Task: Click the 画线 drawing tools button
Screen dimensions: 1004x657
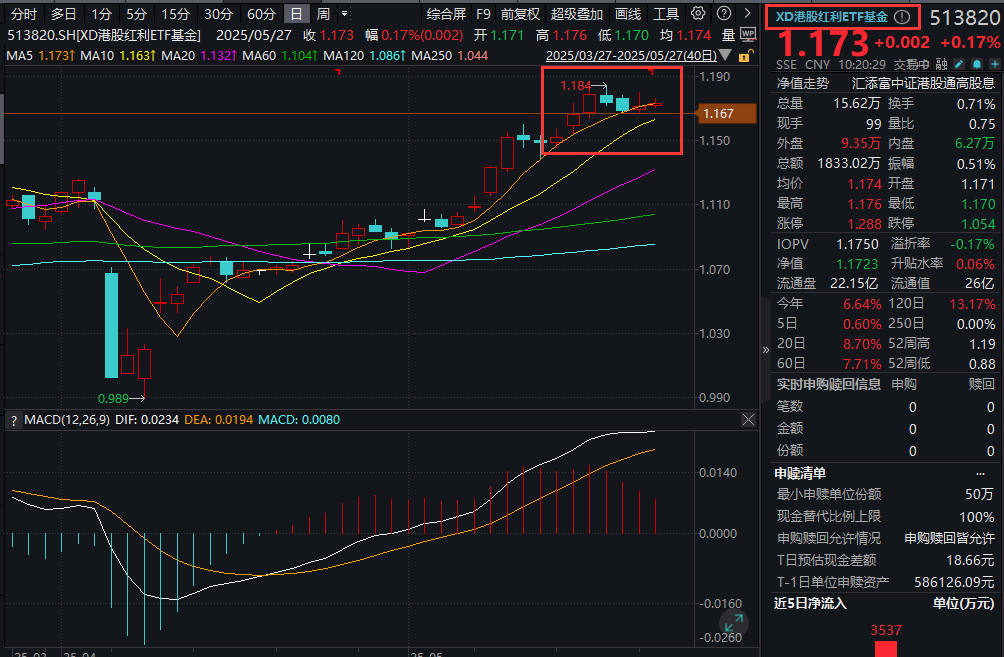Action: (x=628, y=14)
